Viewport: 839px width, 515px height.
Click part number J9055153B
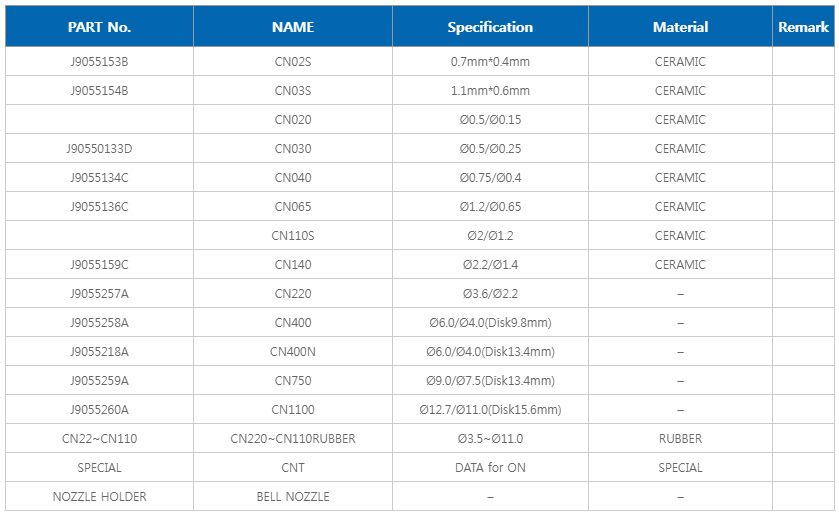click(x=99, y=62)
